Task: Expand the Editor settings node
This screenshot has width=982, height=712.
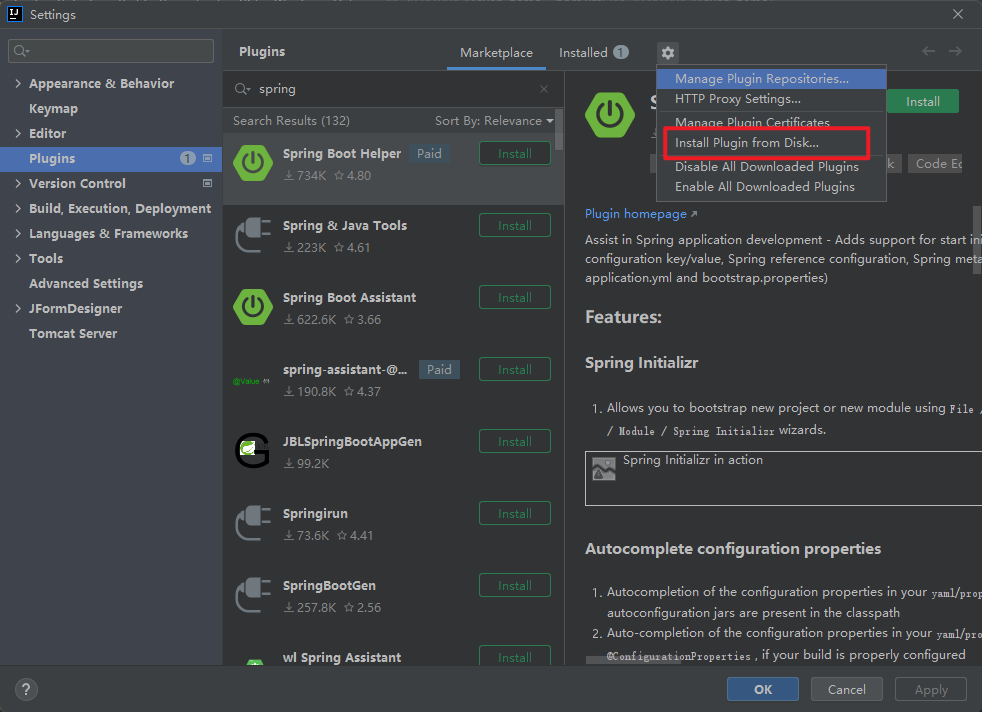Action: (18, 133)
